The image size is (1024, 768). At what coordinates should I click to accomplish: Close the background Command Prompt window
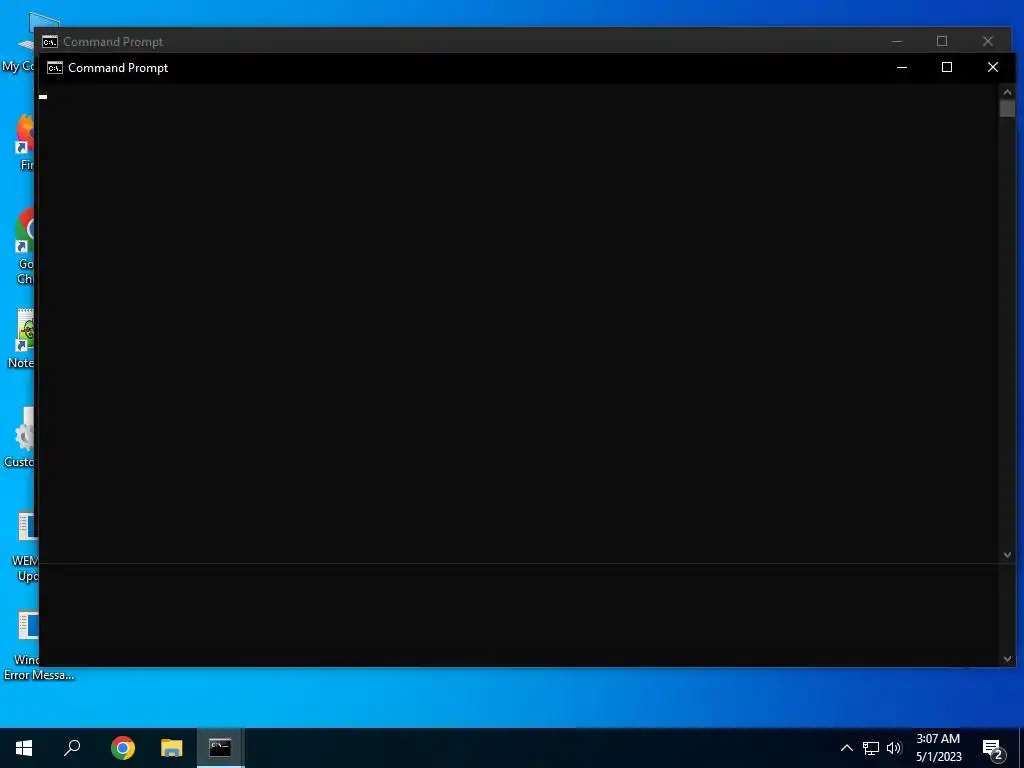[987, 41]
